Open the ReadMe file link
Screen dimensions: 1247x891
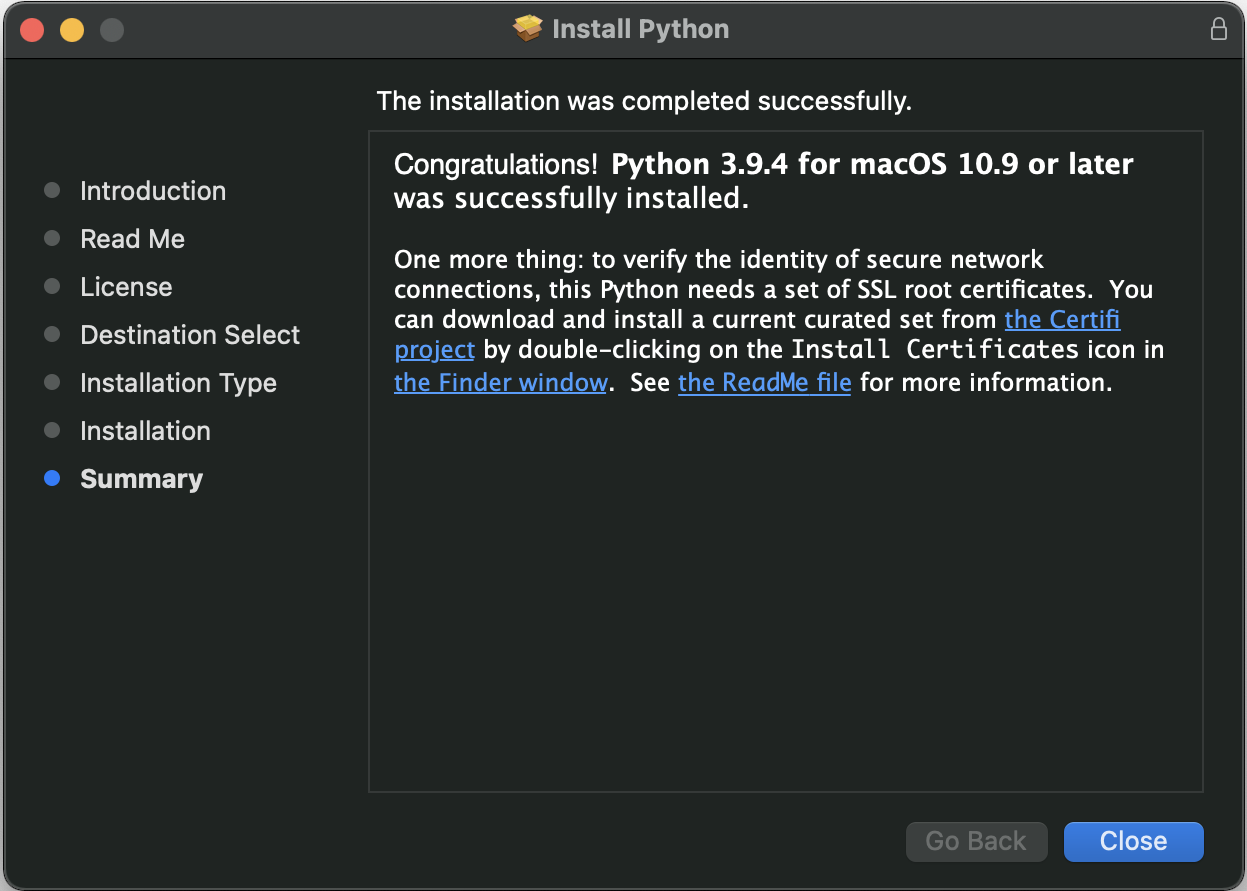pyautogui.click(x=764, y=382)
